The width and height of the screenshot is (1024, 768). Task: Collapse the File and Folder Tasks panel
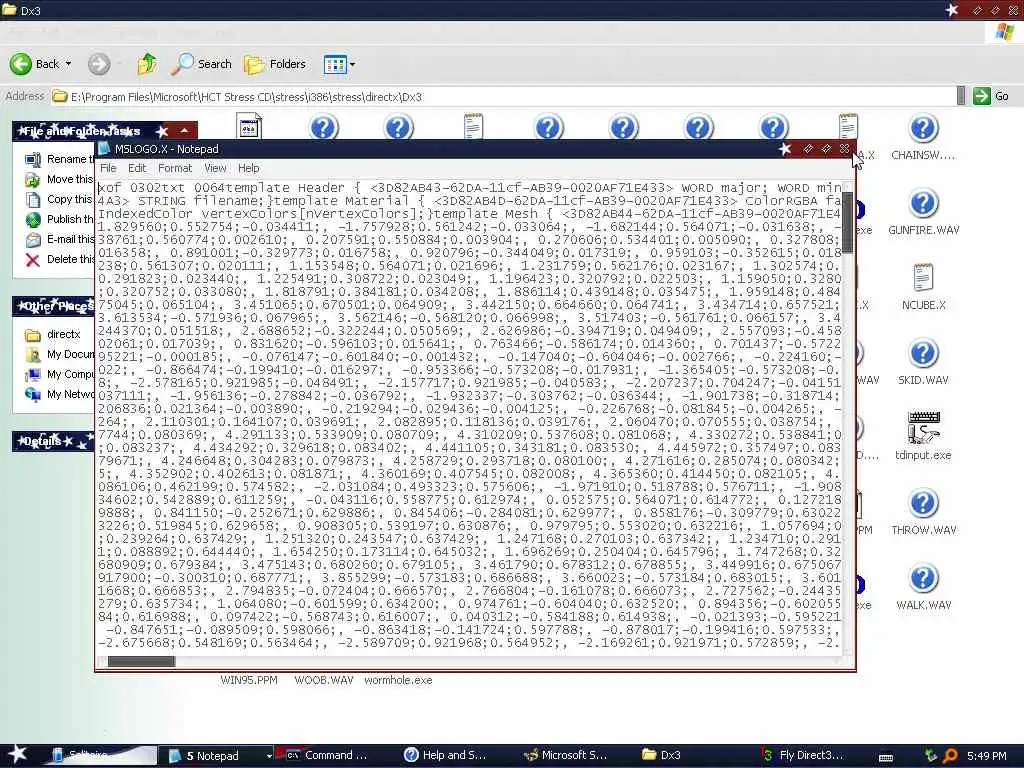click(185, 131)
